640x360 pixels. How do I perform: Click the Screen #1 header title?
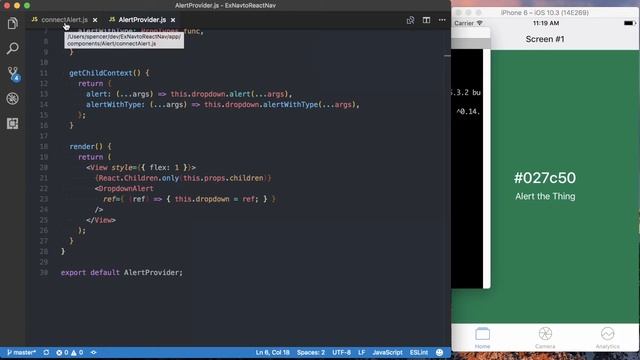pos(545,39)
